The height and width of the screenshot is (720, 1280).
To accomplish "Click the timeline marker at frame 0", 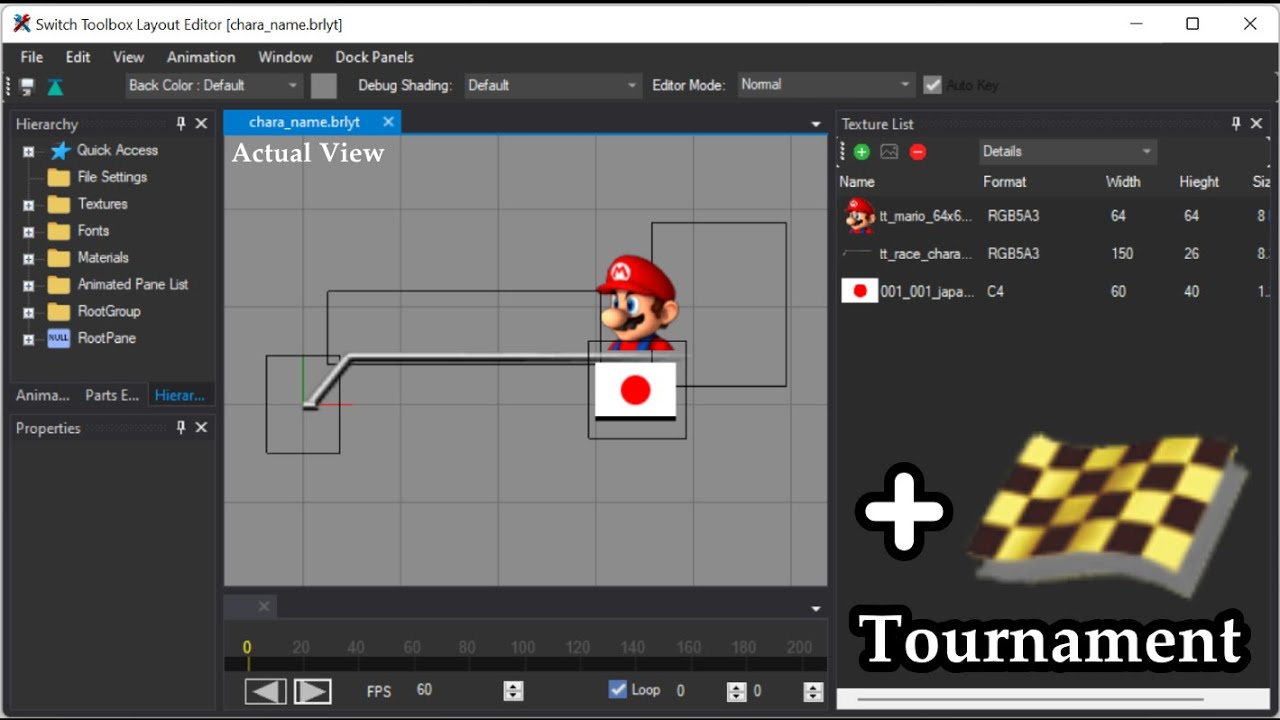I will [247, 656].
